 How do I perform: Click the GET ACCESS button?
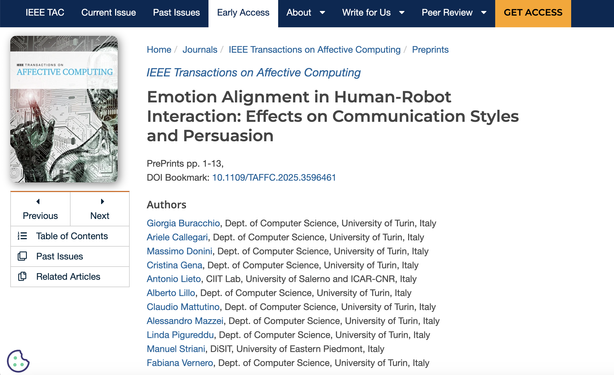click(533, 13)
